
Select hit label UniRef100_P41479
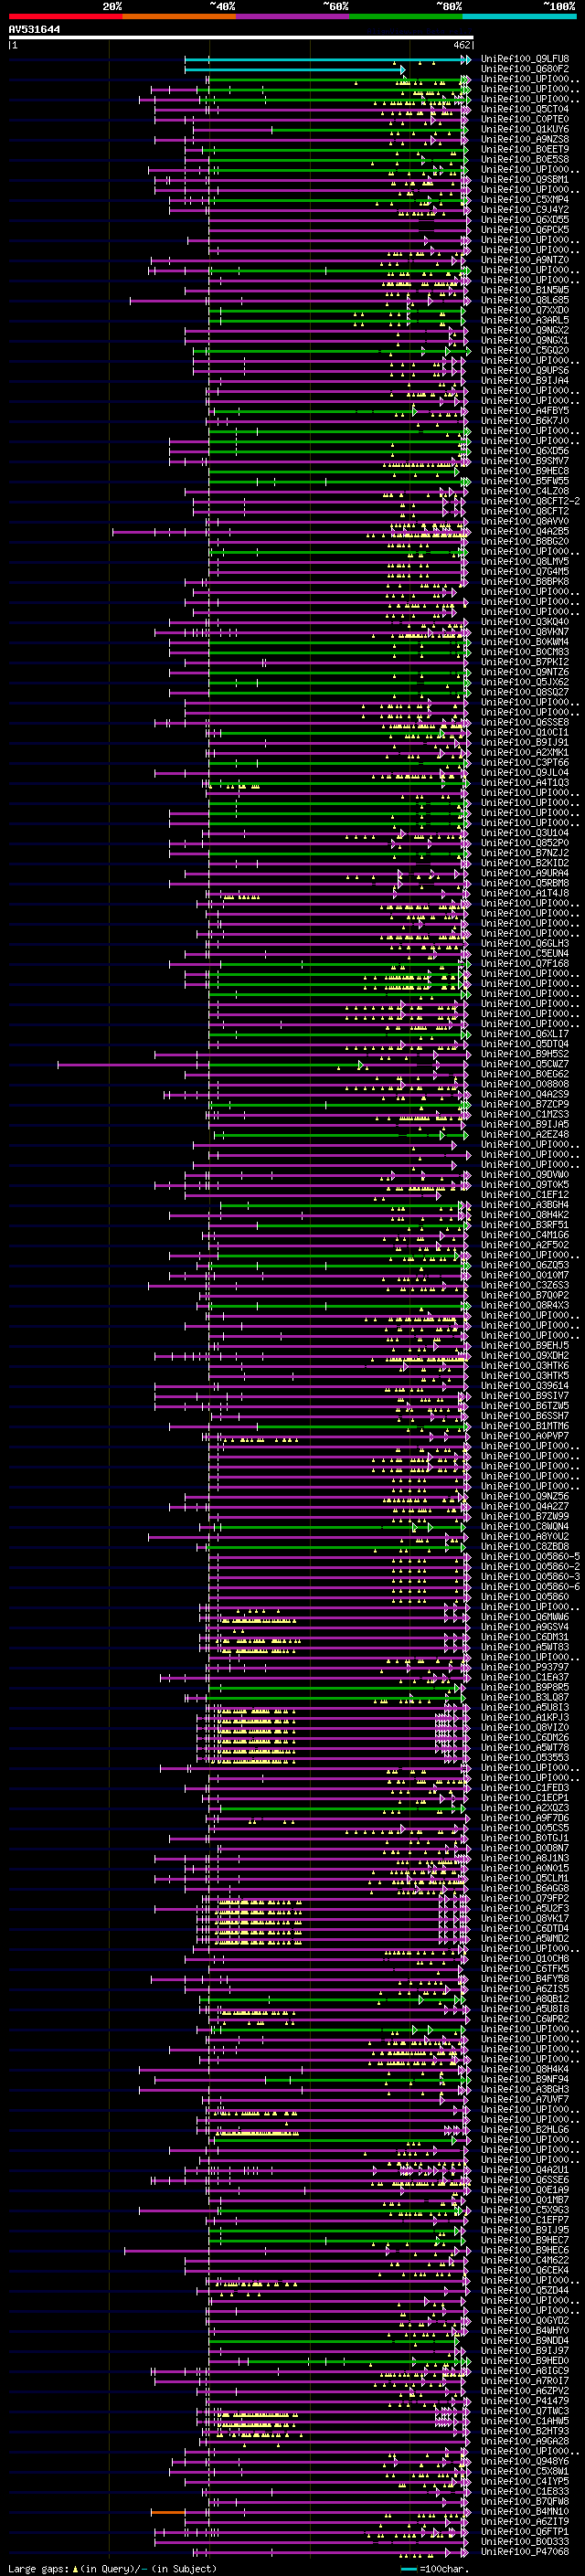tap(525, 2400)
